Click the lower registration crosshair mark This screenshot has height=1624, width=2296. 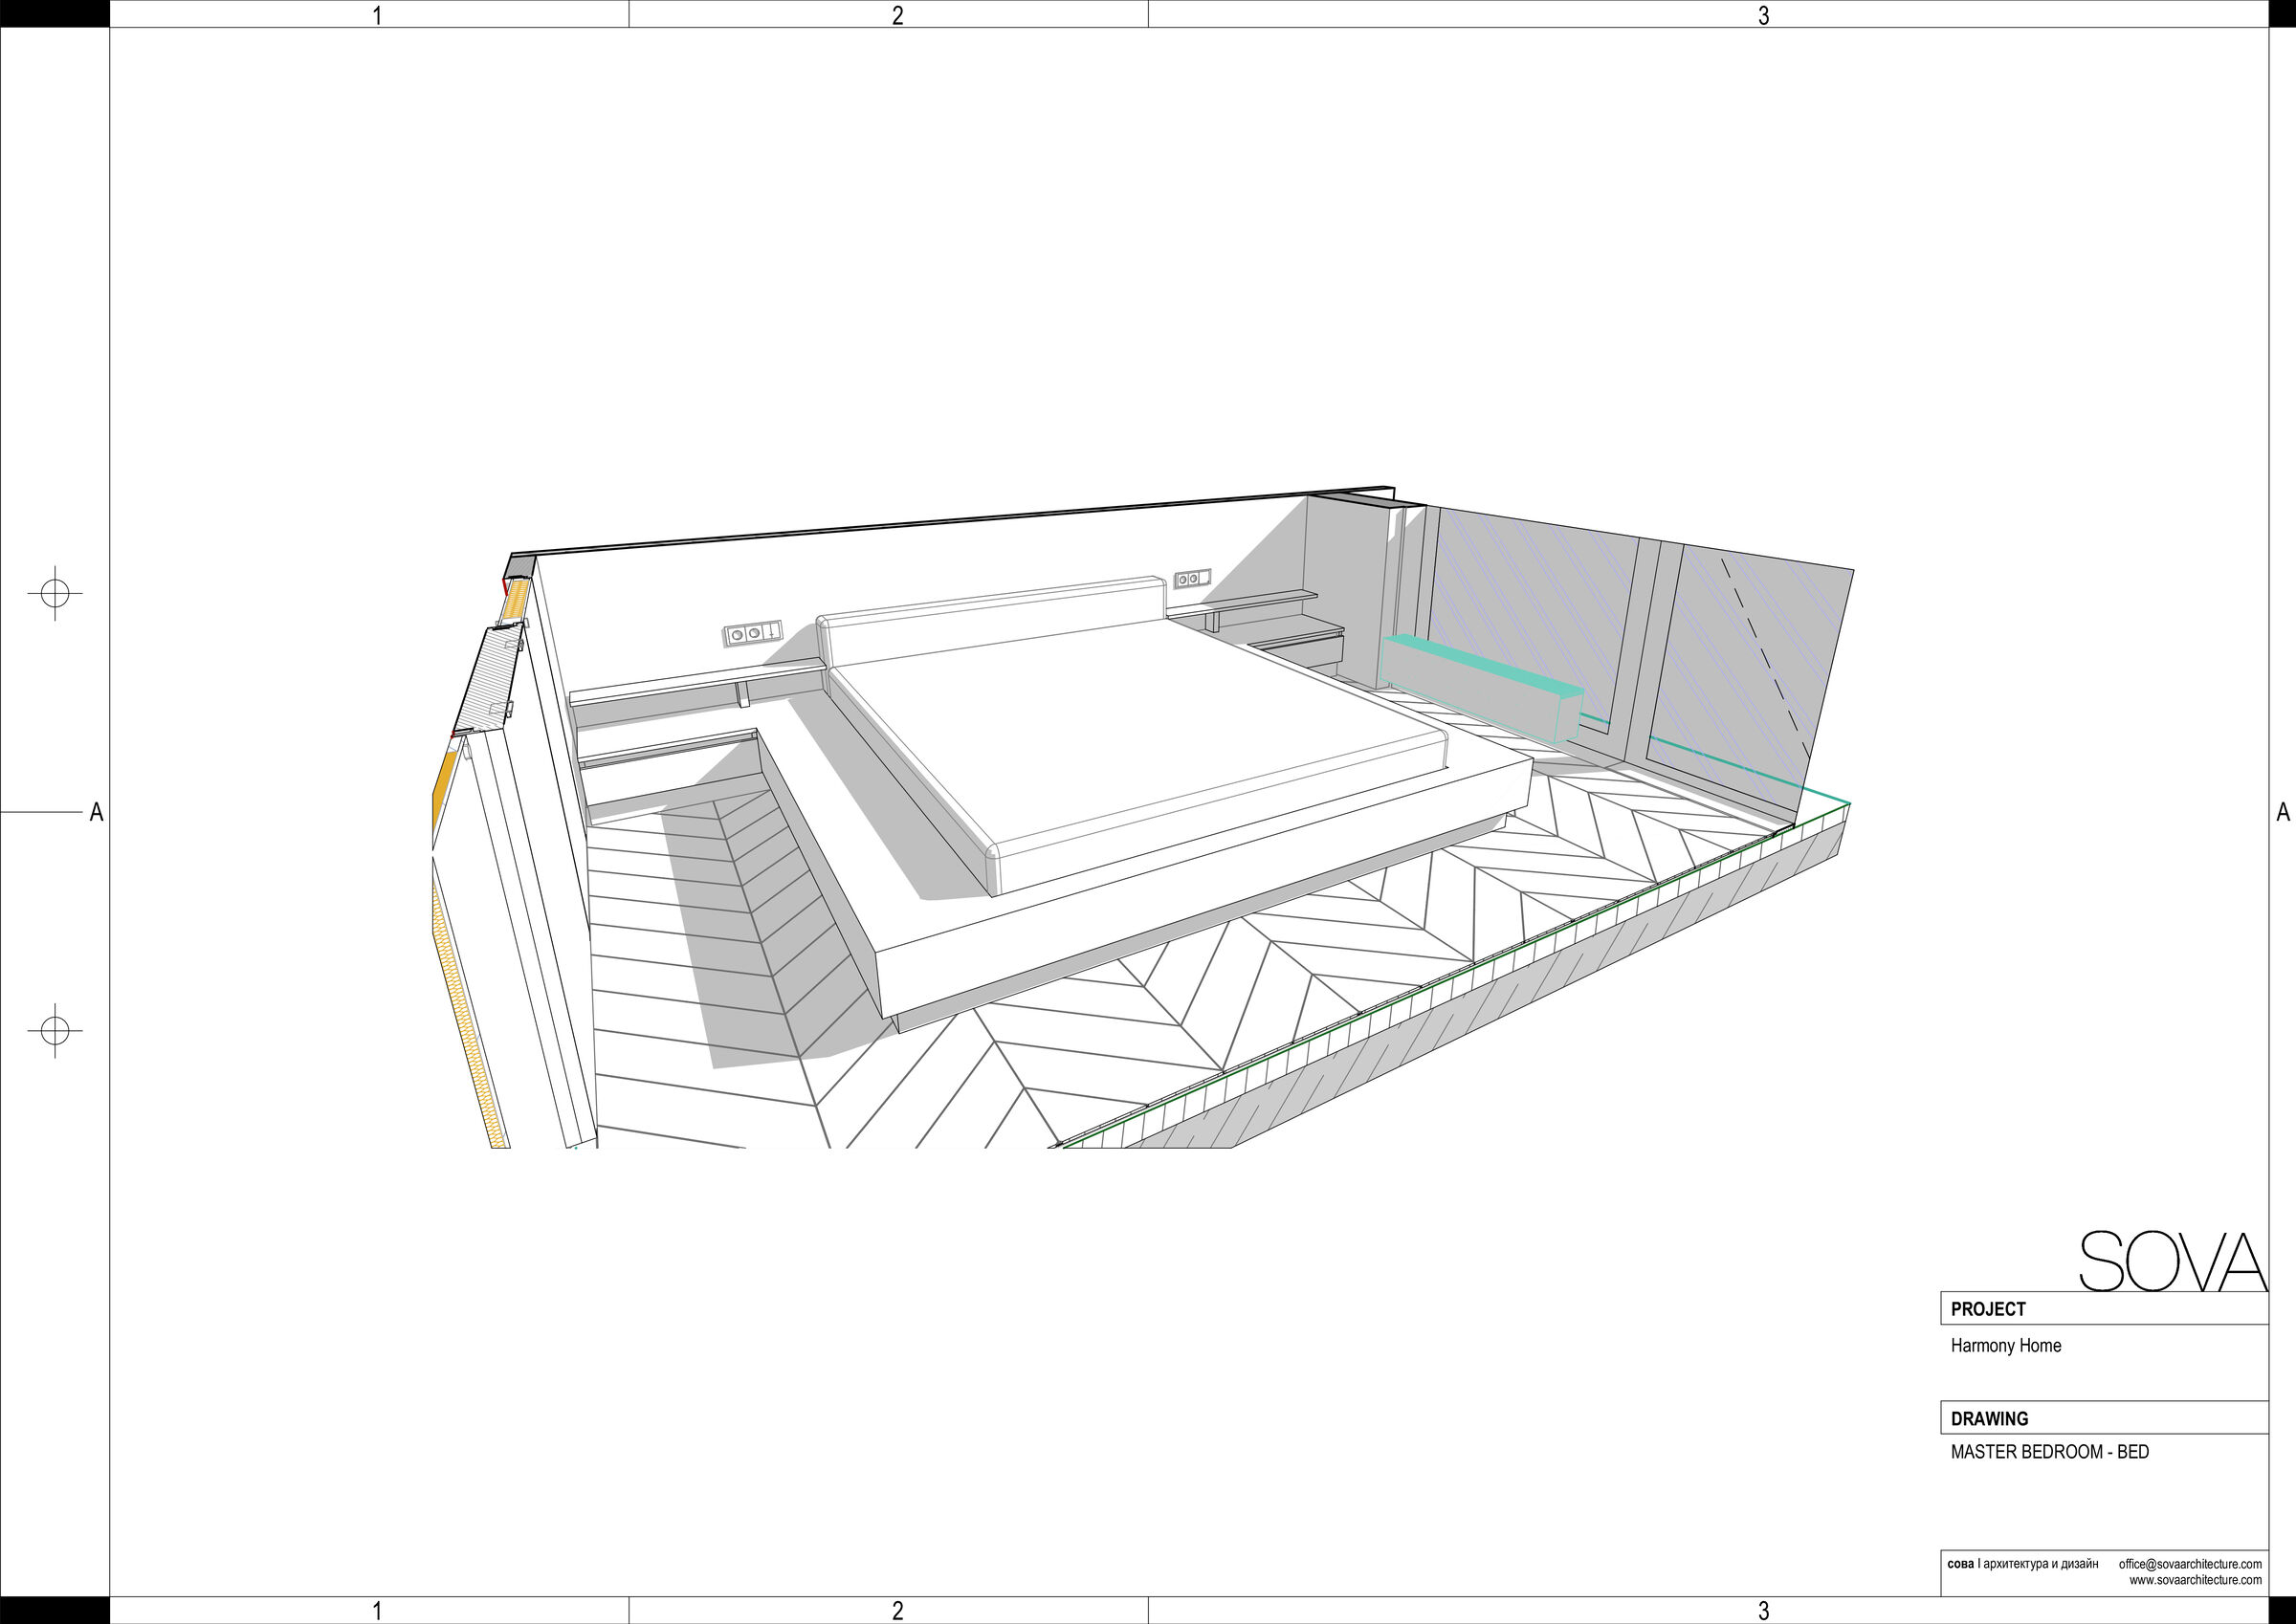pyautogui.click(x=55, y=1030)
